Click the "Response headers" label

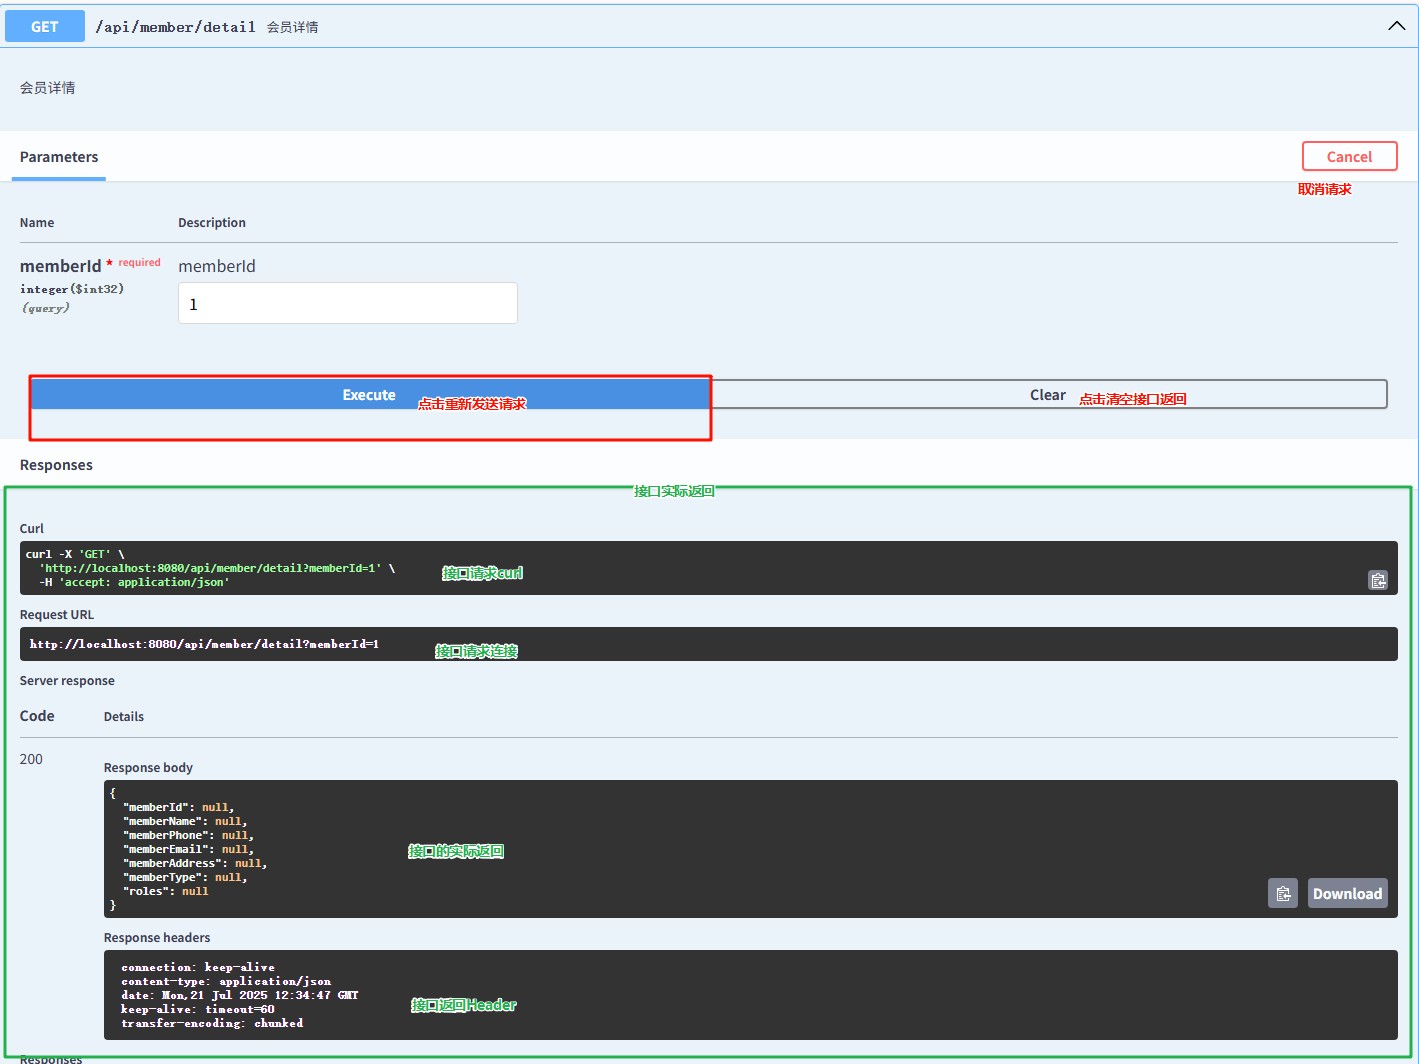click(157, 937)
